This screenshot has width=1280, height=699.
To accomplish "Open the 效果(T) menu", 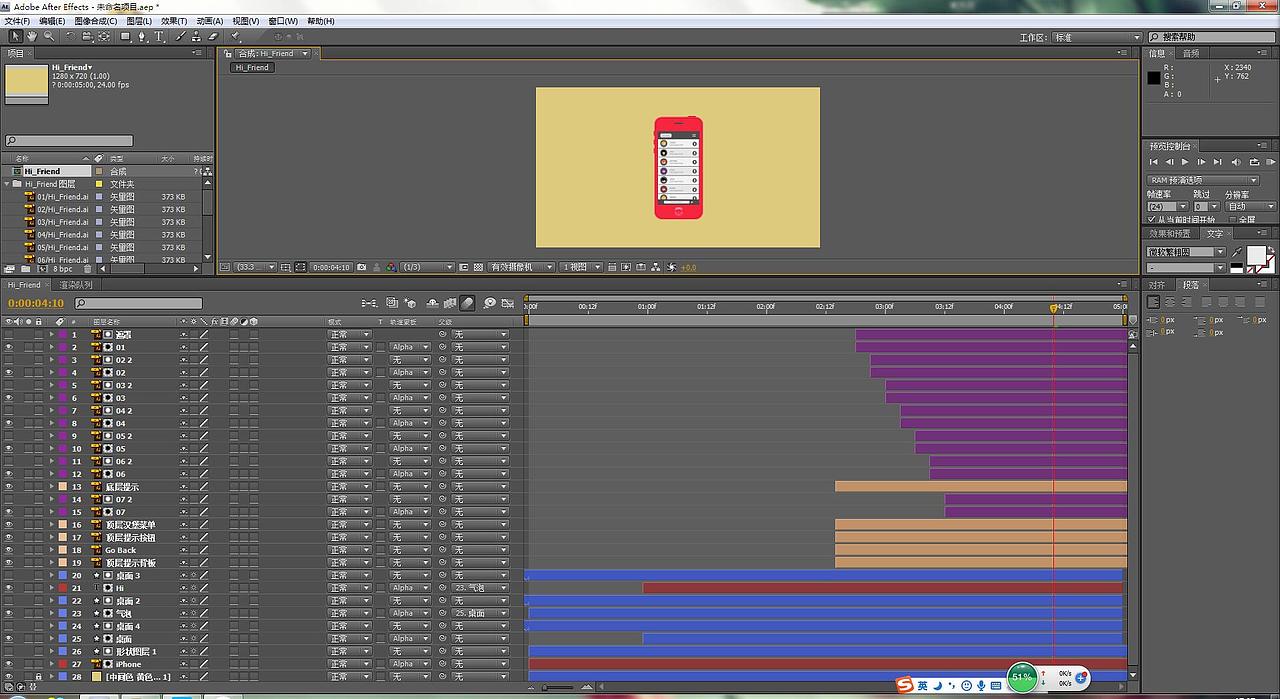I will [x=174, y=21].
